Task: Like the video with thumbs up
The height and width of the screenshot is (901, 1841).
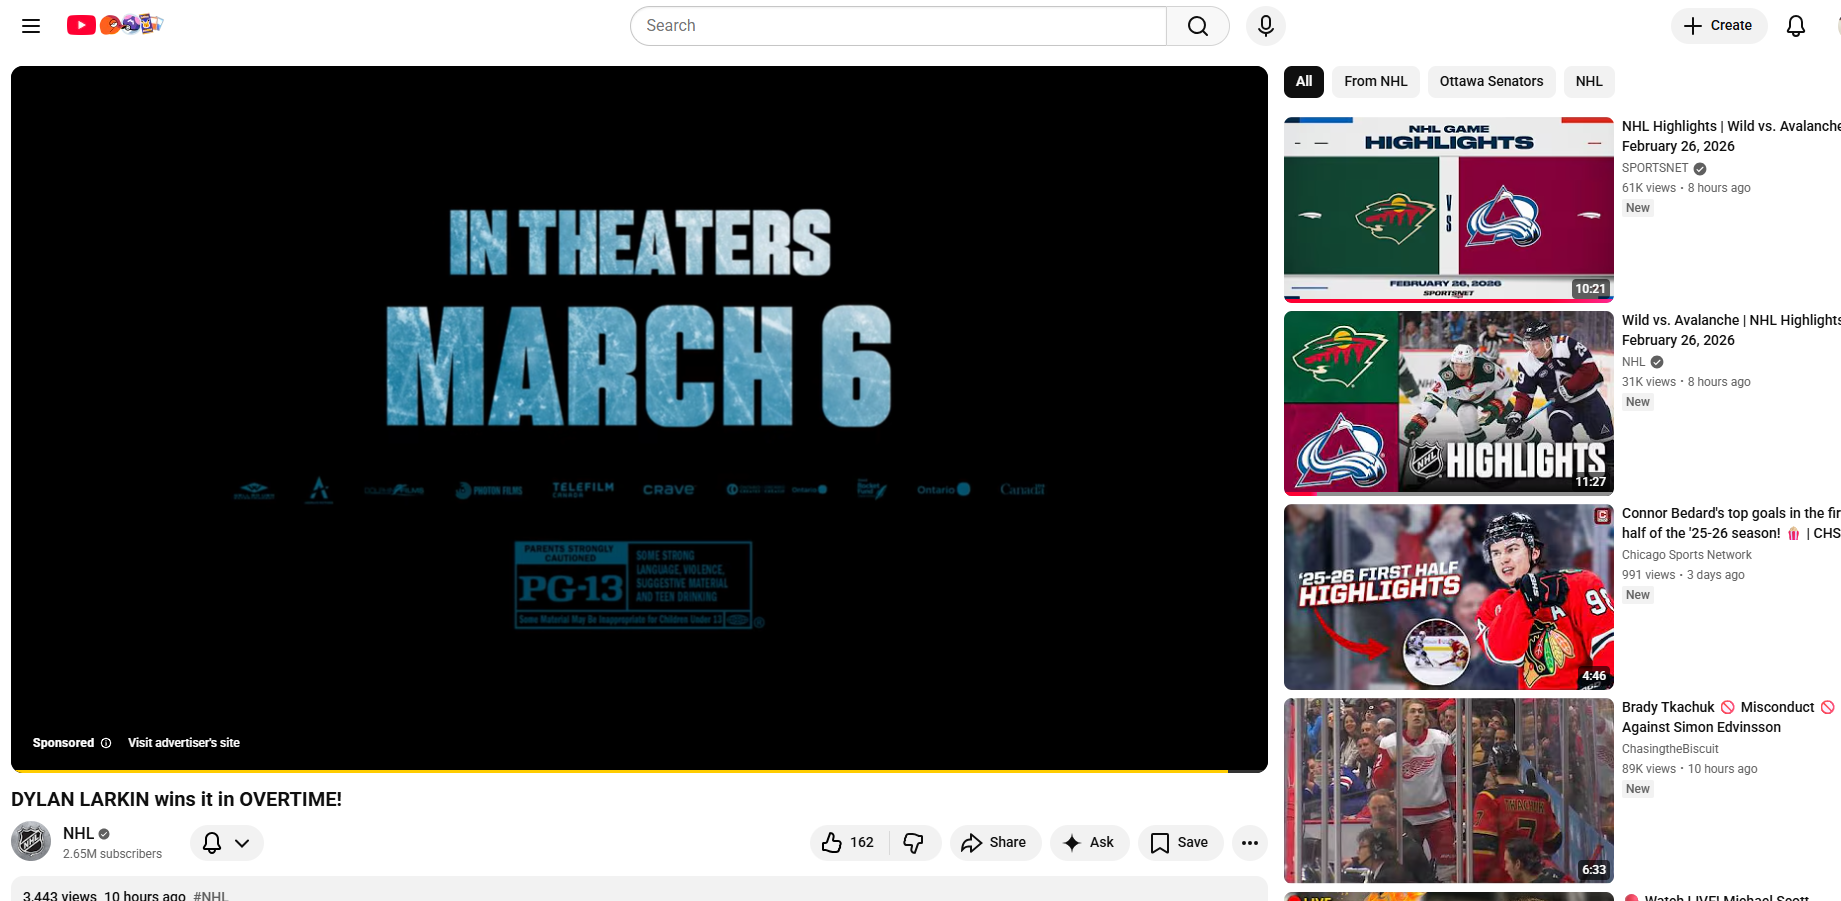Action: [x=848, y=843]
